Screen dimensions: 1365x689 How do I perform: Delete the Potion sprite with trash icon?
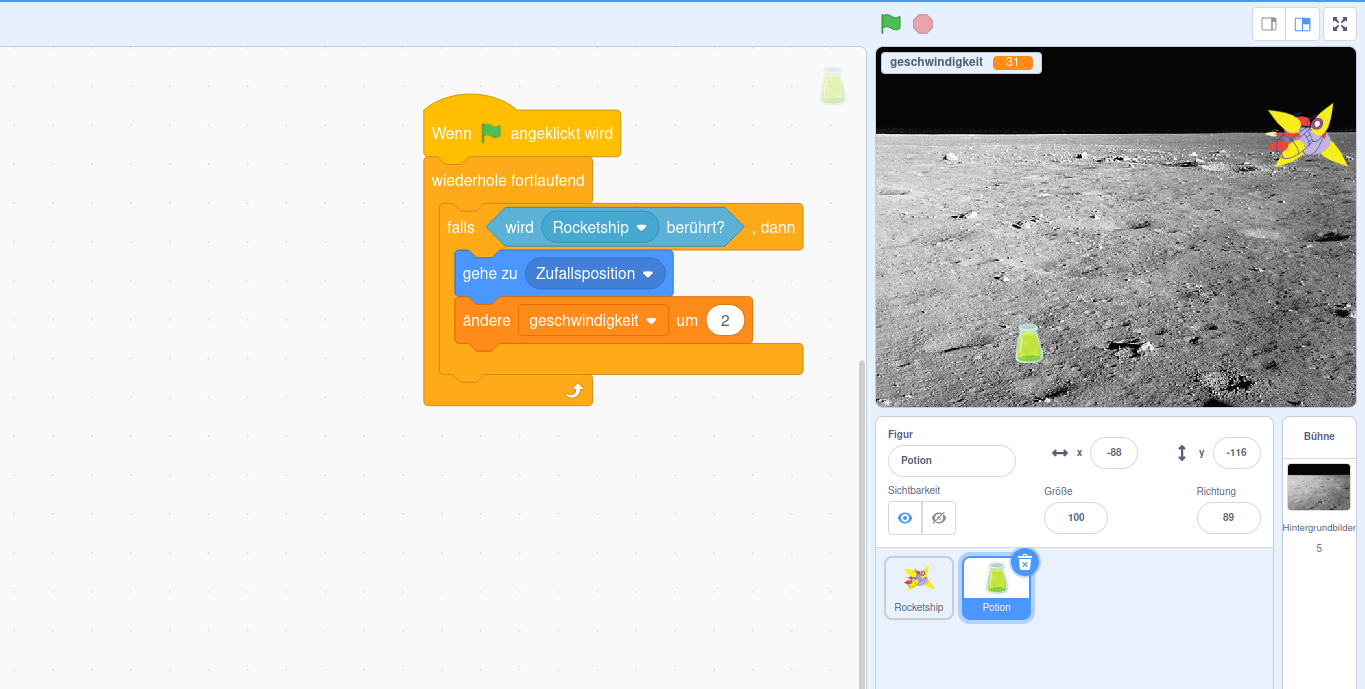click(x=1025, y=563)
